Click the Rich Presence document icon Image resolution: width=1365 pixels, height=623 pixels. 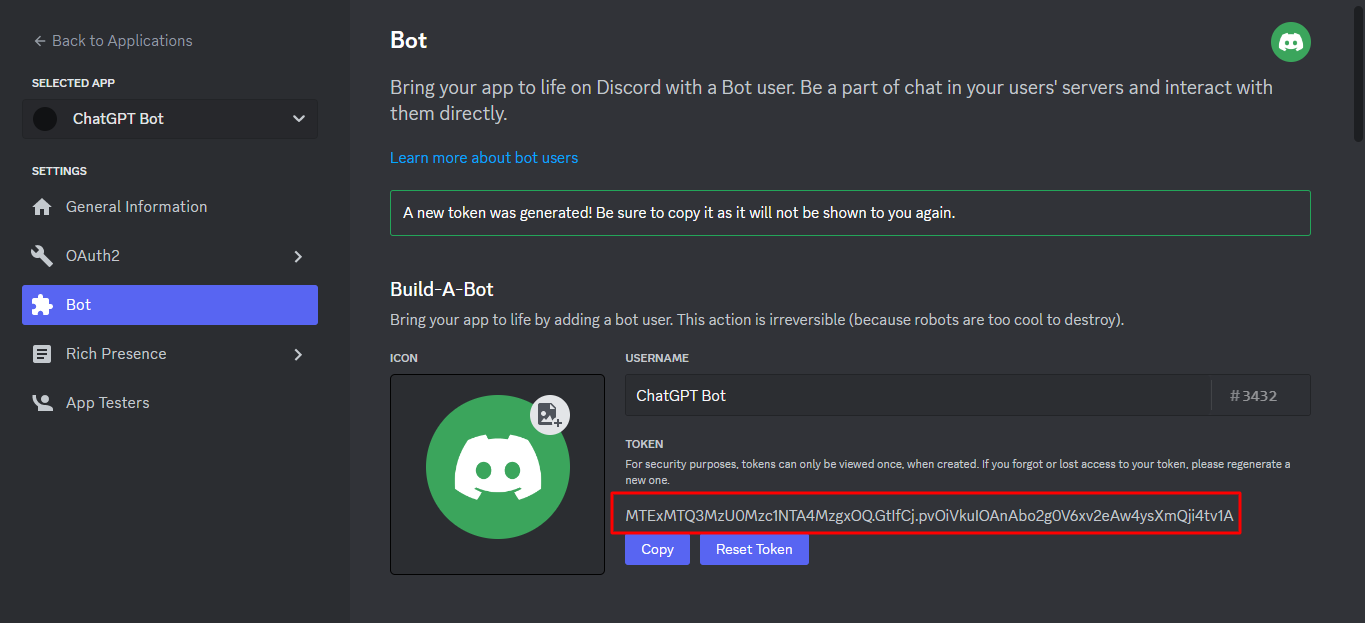pyautogui.click(x=42, y=354)
